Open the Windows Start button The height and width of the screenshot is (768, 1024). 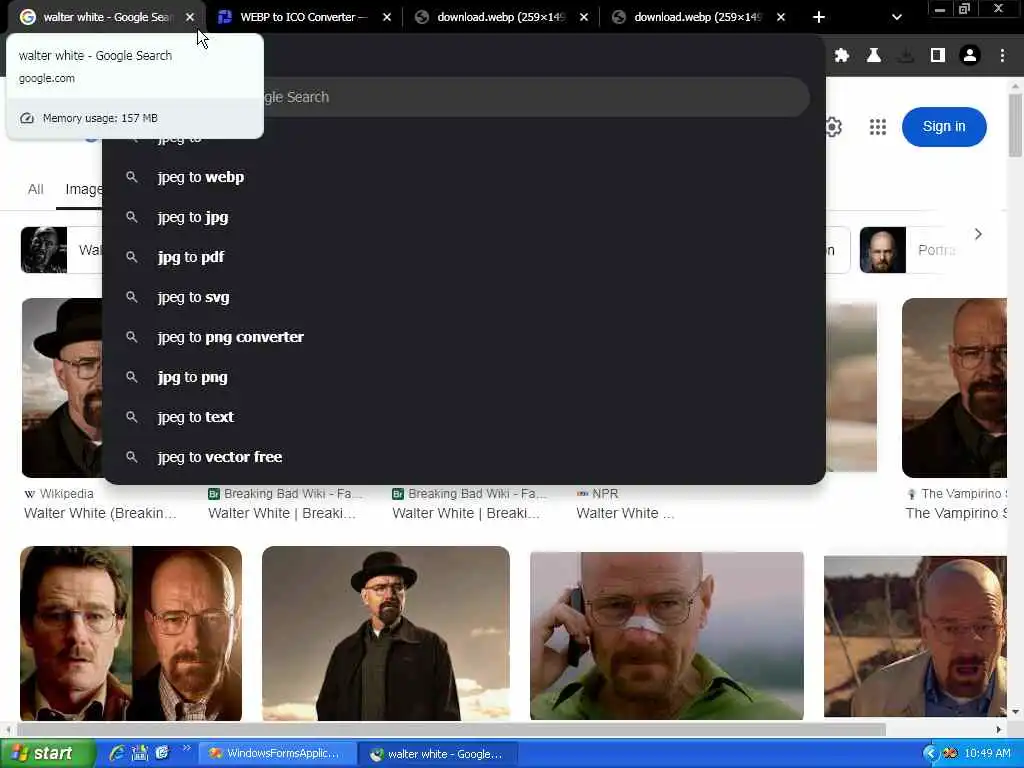point(47,754)
